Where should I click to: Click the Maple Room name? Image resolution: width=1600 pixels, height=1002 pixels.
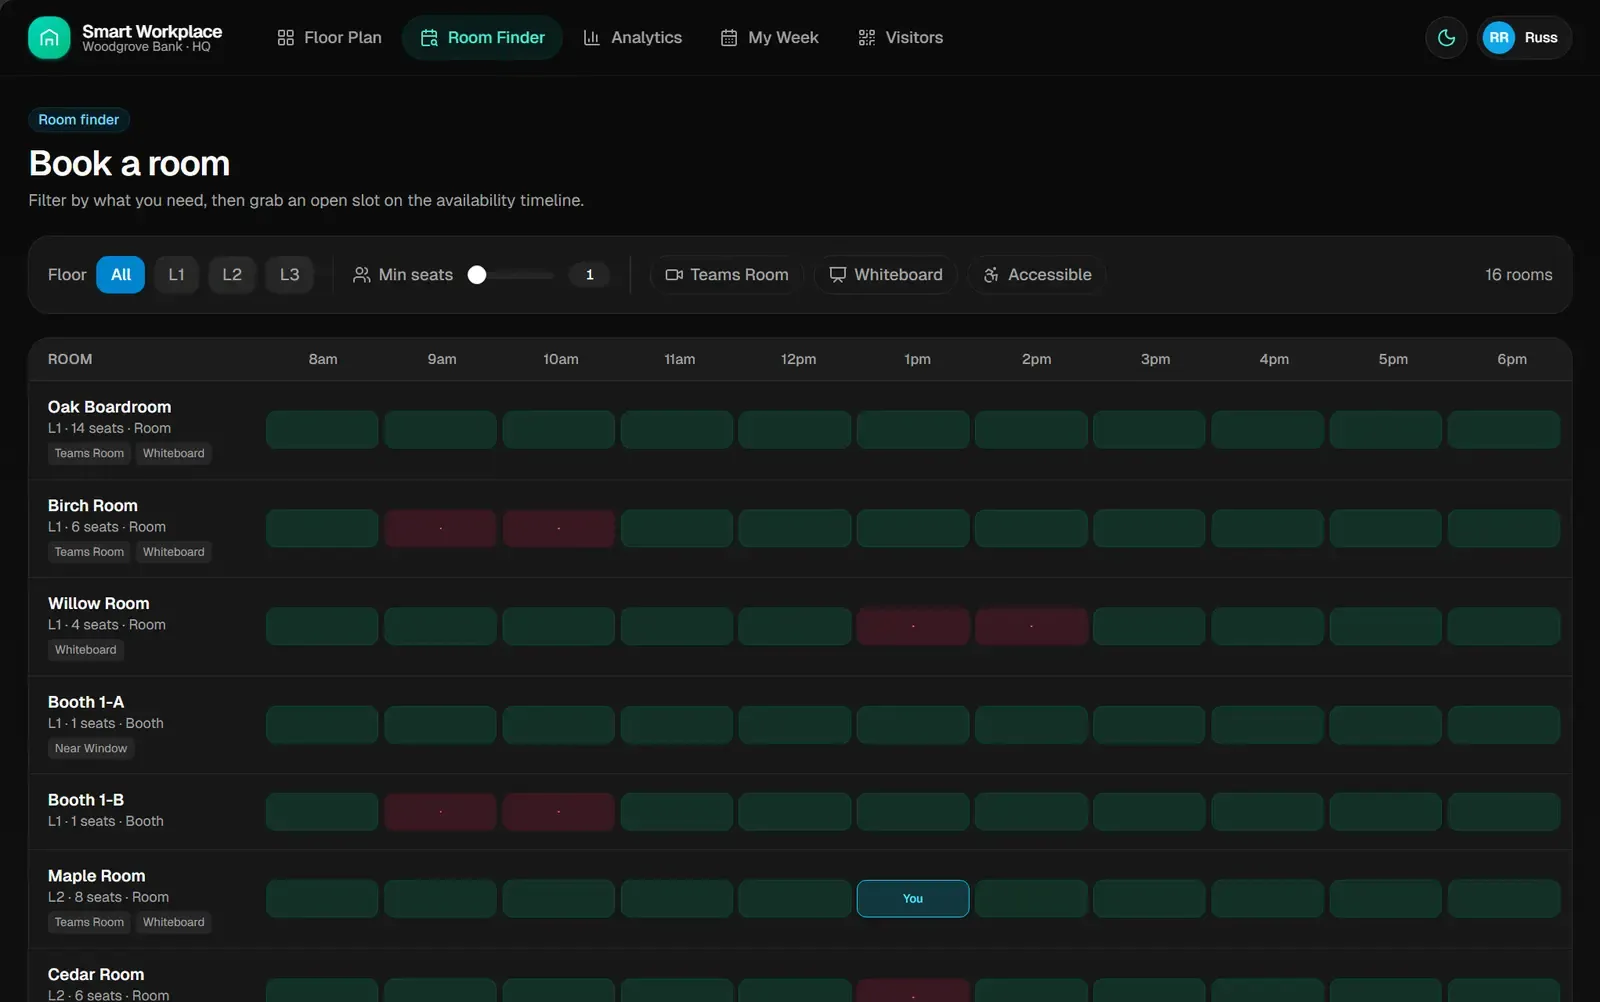[x=96, y=876]
